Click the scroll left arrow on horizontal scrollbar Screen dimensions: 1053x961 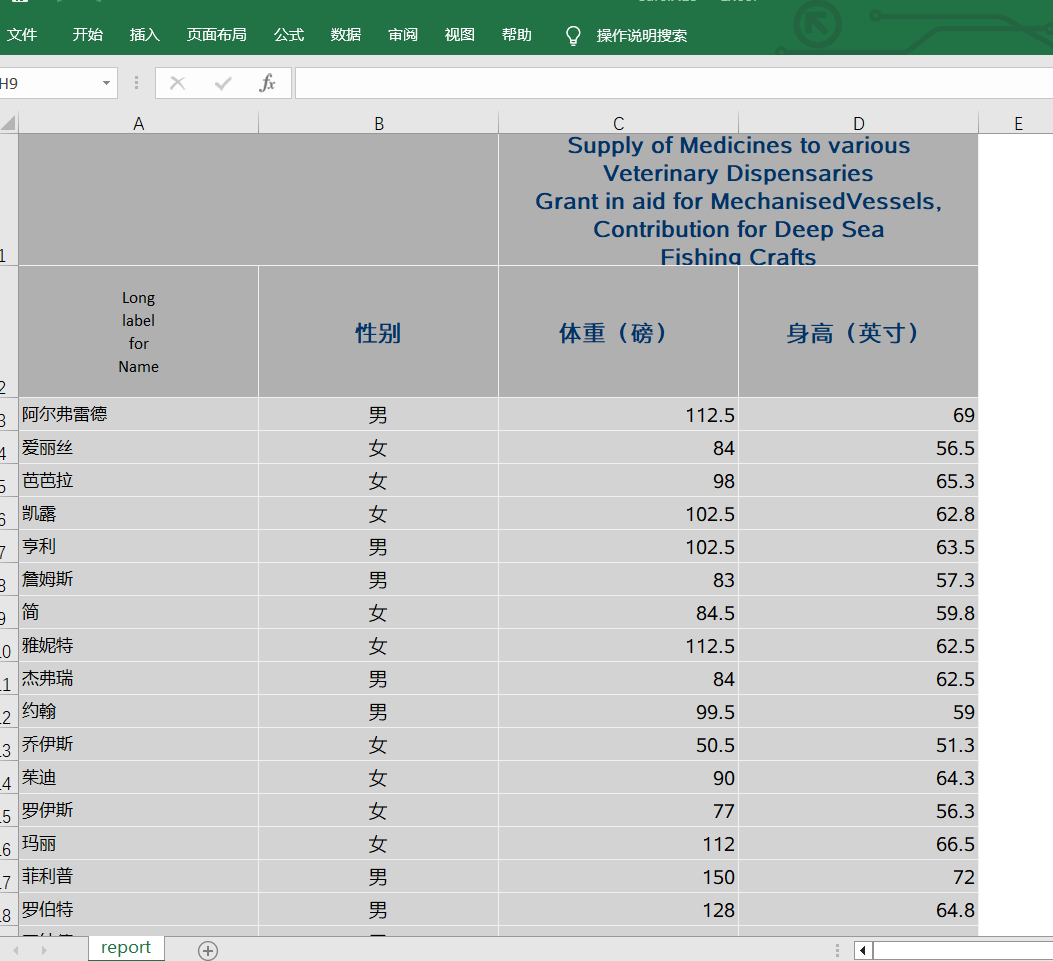863,950
